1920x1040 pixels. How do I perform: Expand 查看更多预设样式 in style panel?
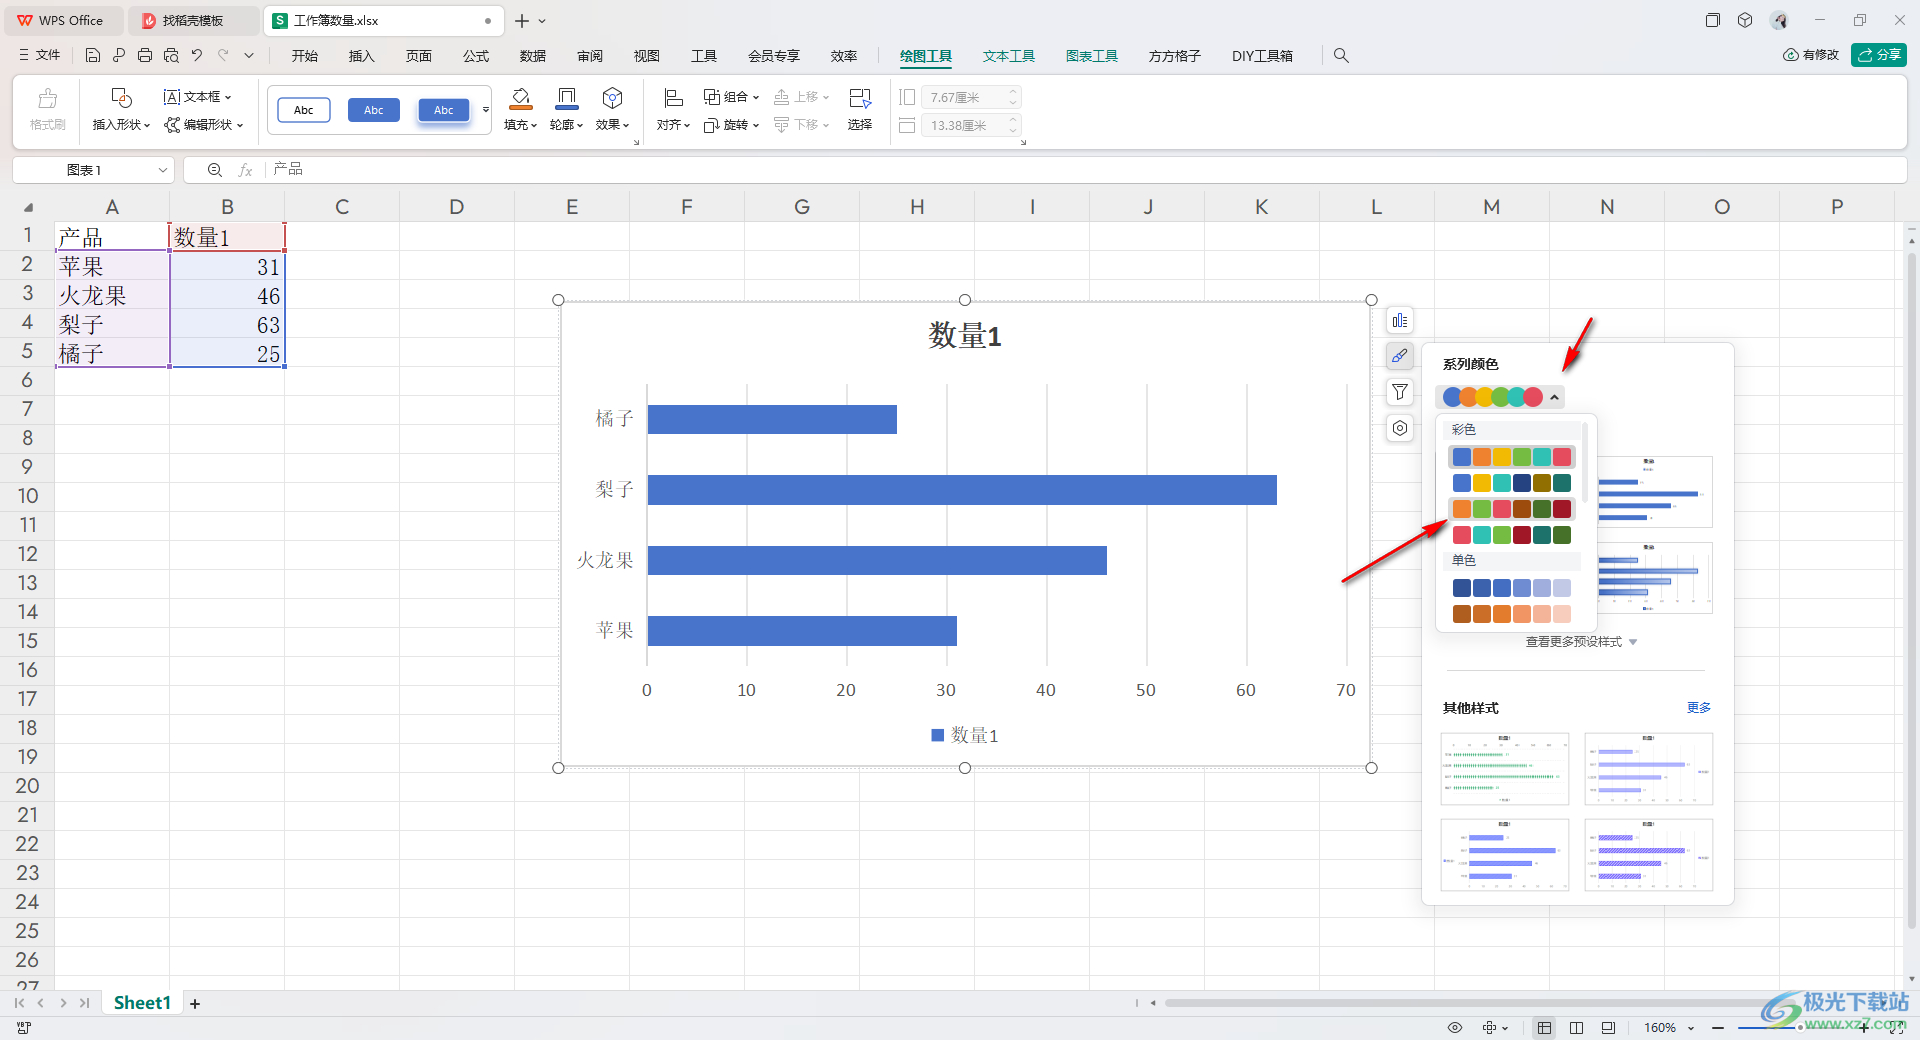1581,642
